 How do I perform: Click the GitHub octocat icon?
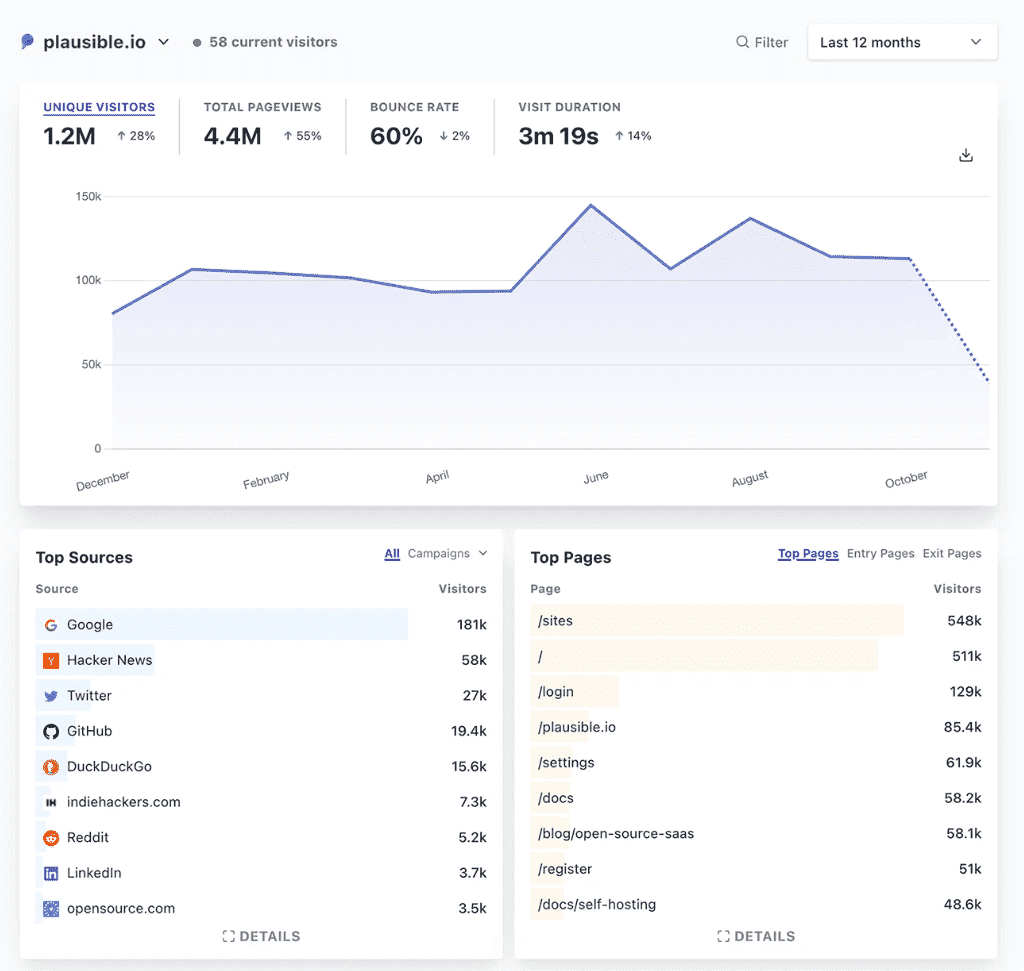click(51, 731)
